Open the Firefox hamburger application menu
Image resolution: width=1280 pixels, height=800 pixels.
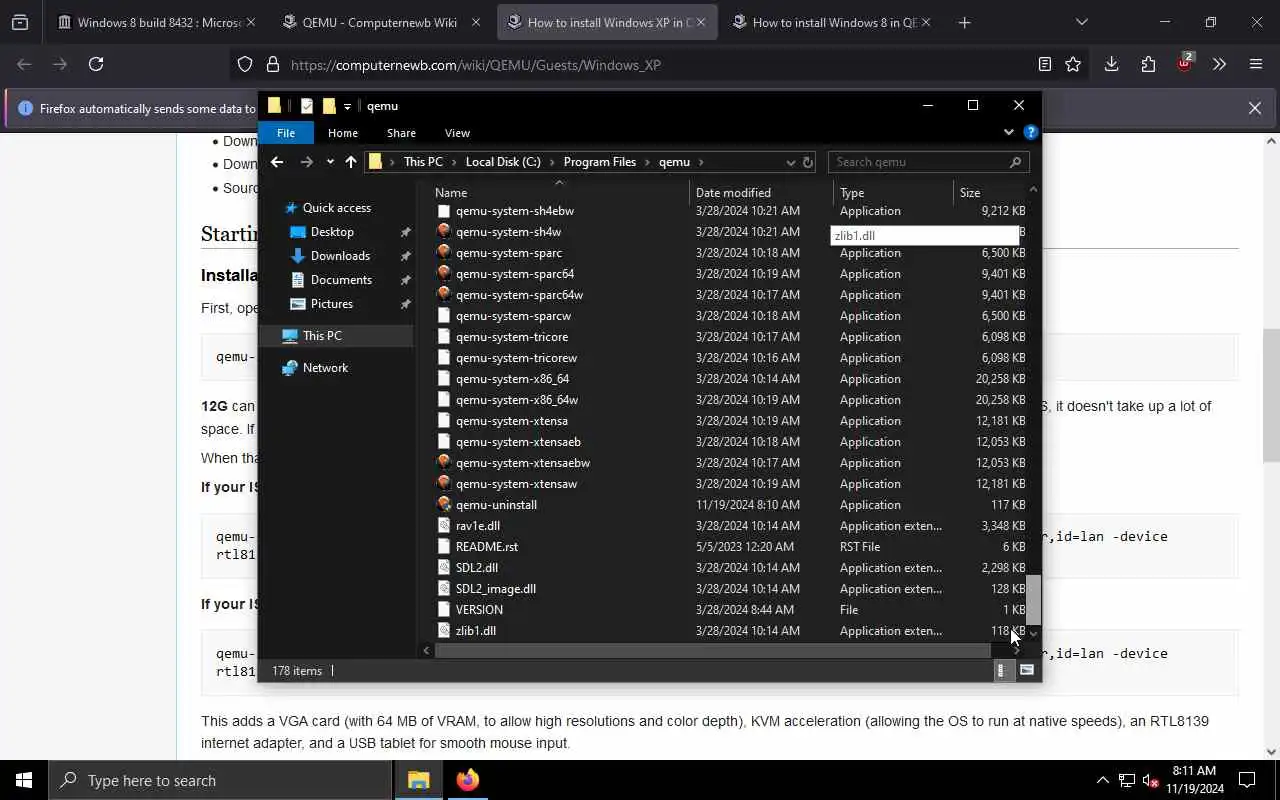(x=1256, y=64)
